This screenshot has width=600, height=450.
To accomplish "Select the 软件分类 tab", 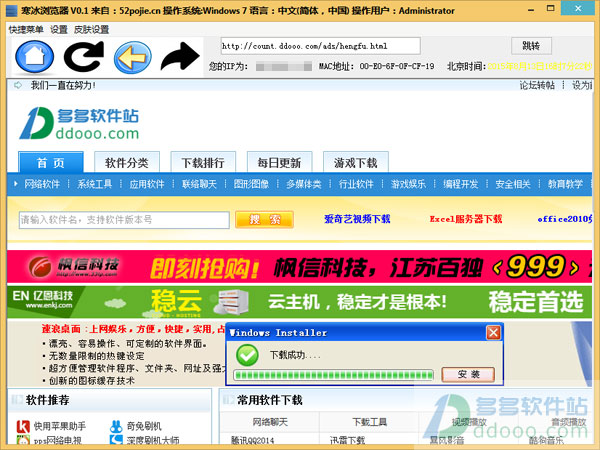I will (127, 163).
